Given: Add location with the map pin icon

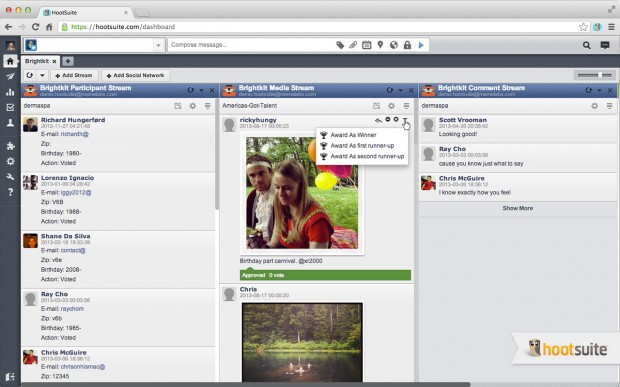Looking at the screenshot, I should (380, 45).
